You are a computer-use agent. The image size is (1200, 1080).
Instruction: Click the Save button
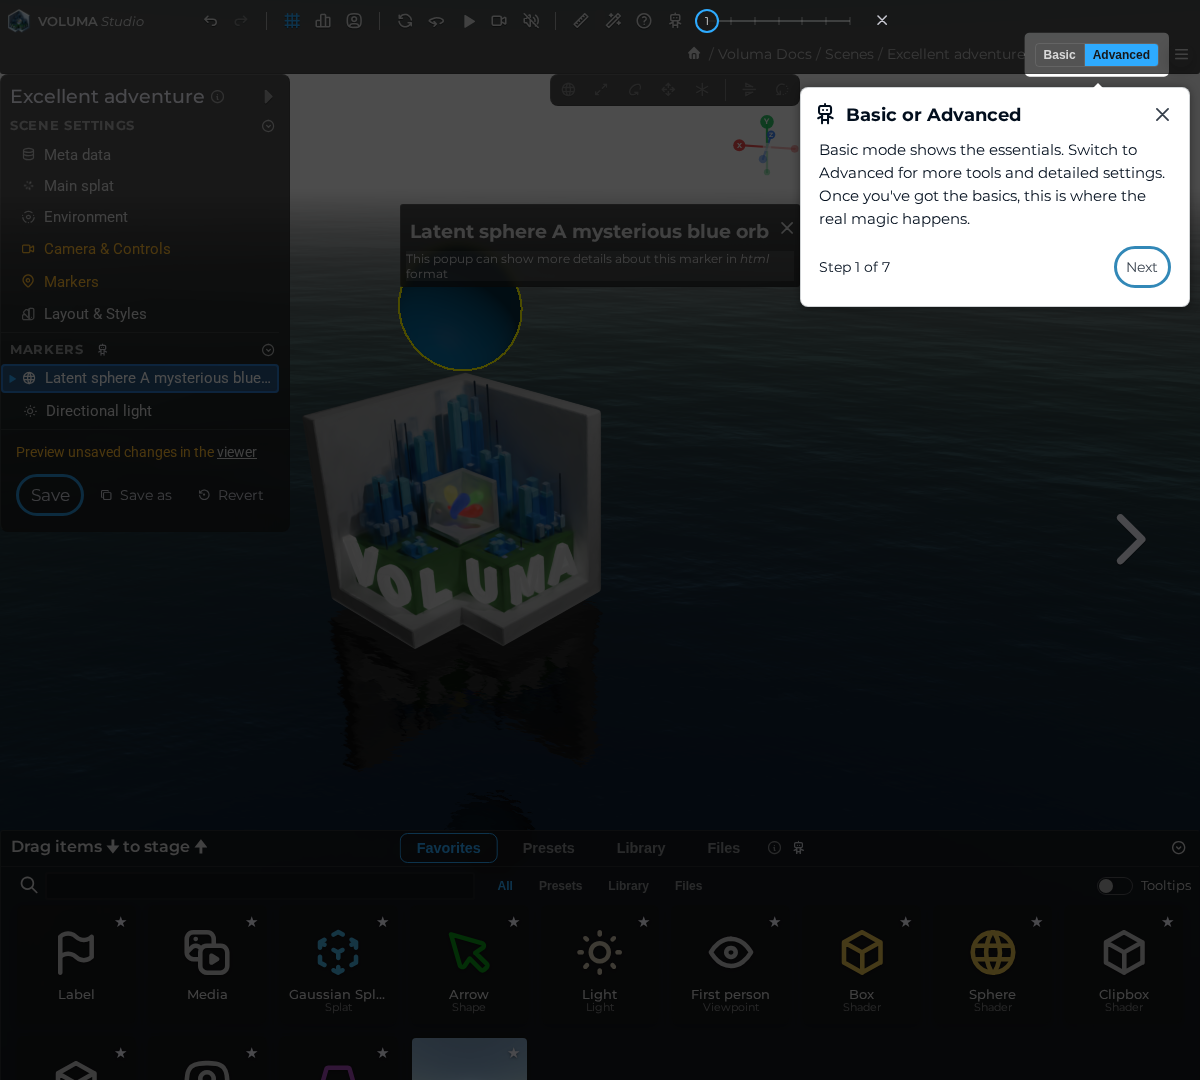click(x=50, y=495)
